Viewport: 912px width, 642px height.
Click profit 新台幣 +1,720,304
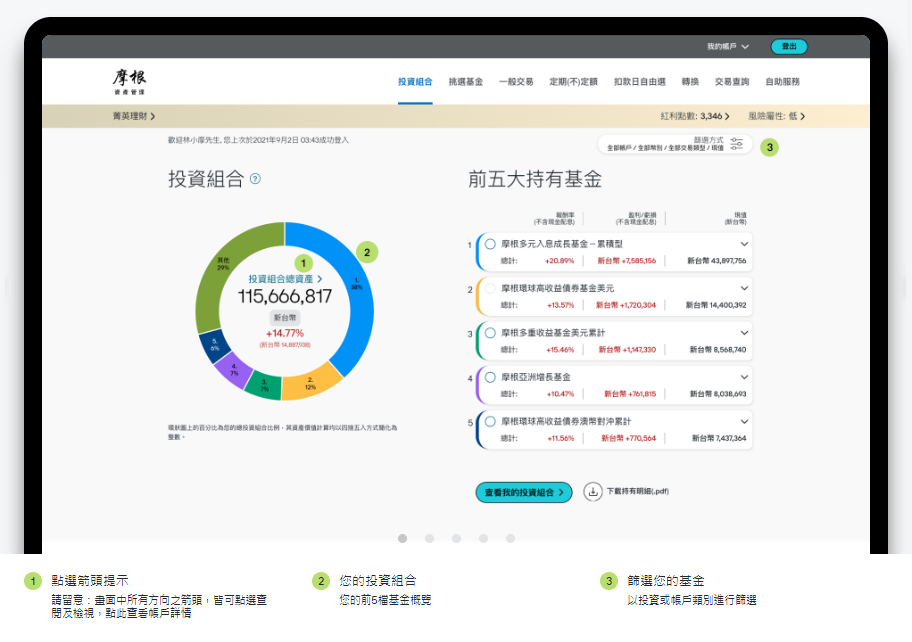626,305
